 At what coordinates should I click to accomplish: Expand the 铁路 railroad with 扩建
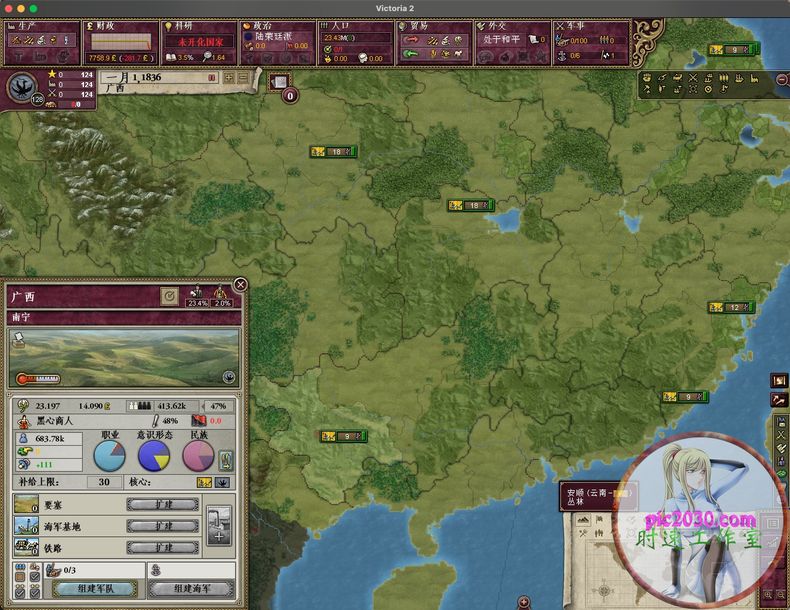[x=163, y=548]
